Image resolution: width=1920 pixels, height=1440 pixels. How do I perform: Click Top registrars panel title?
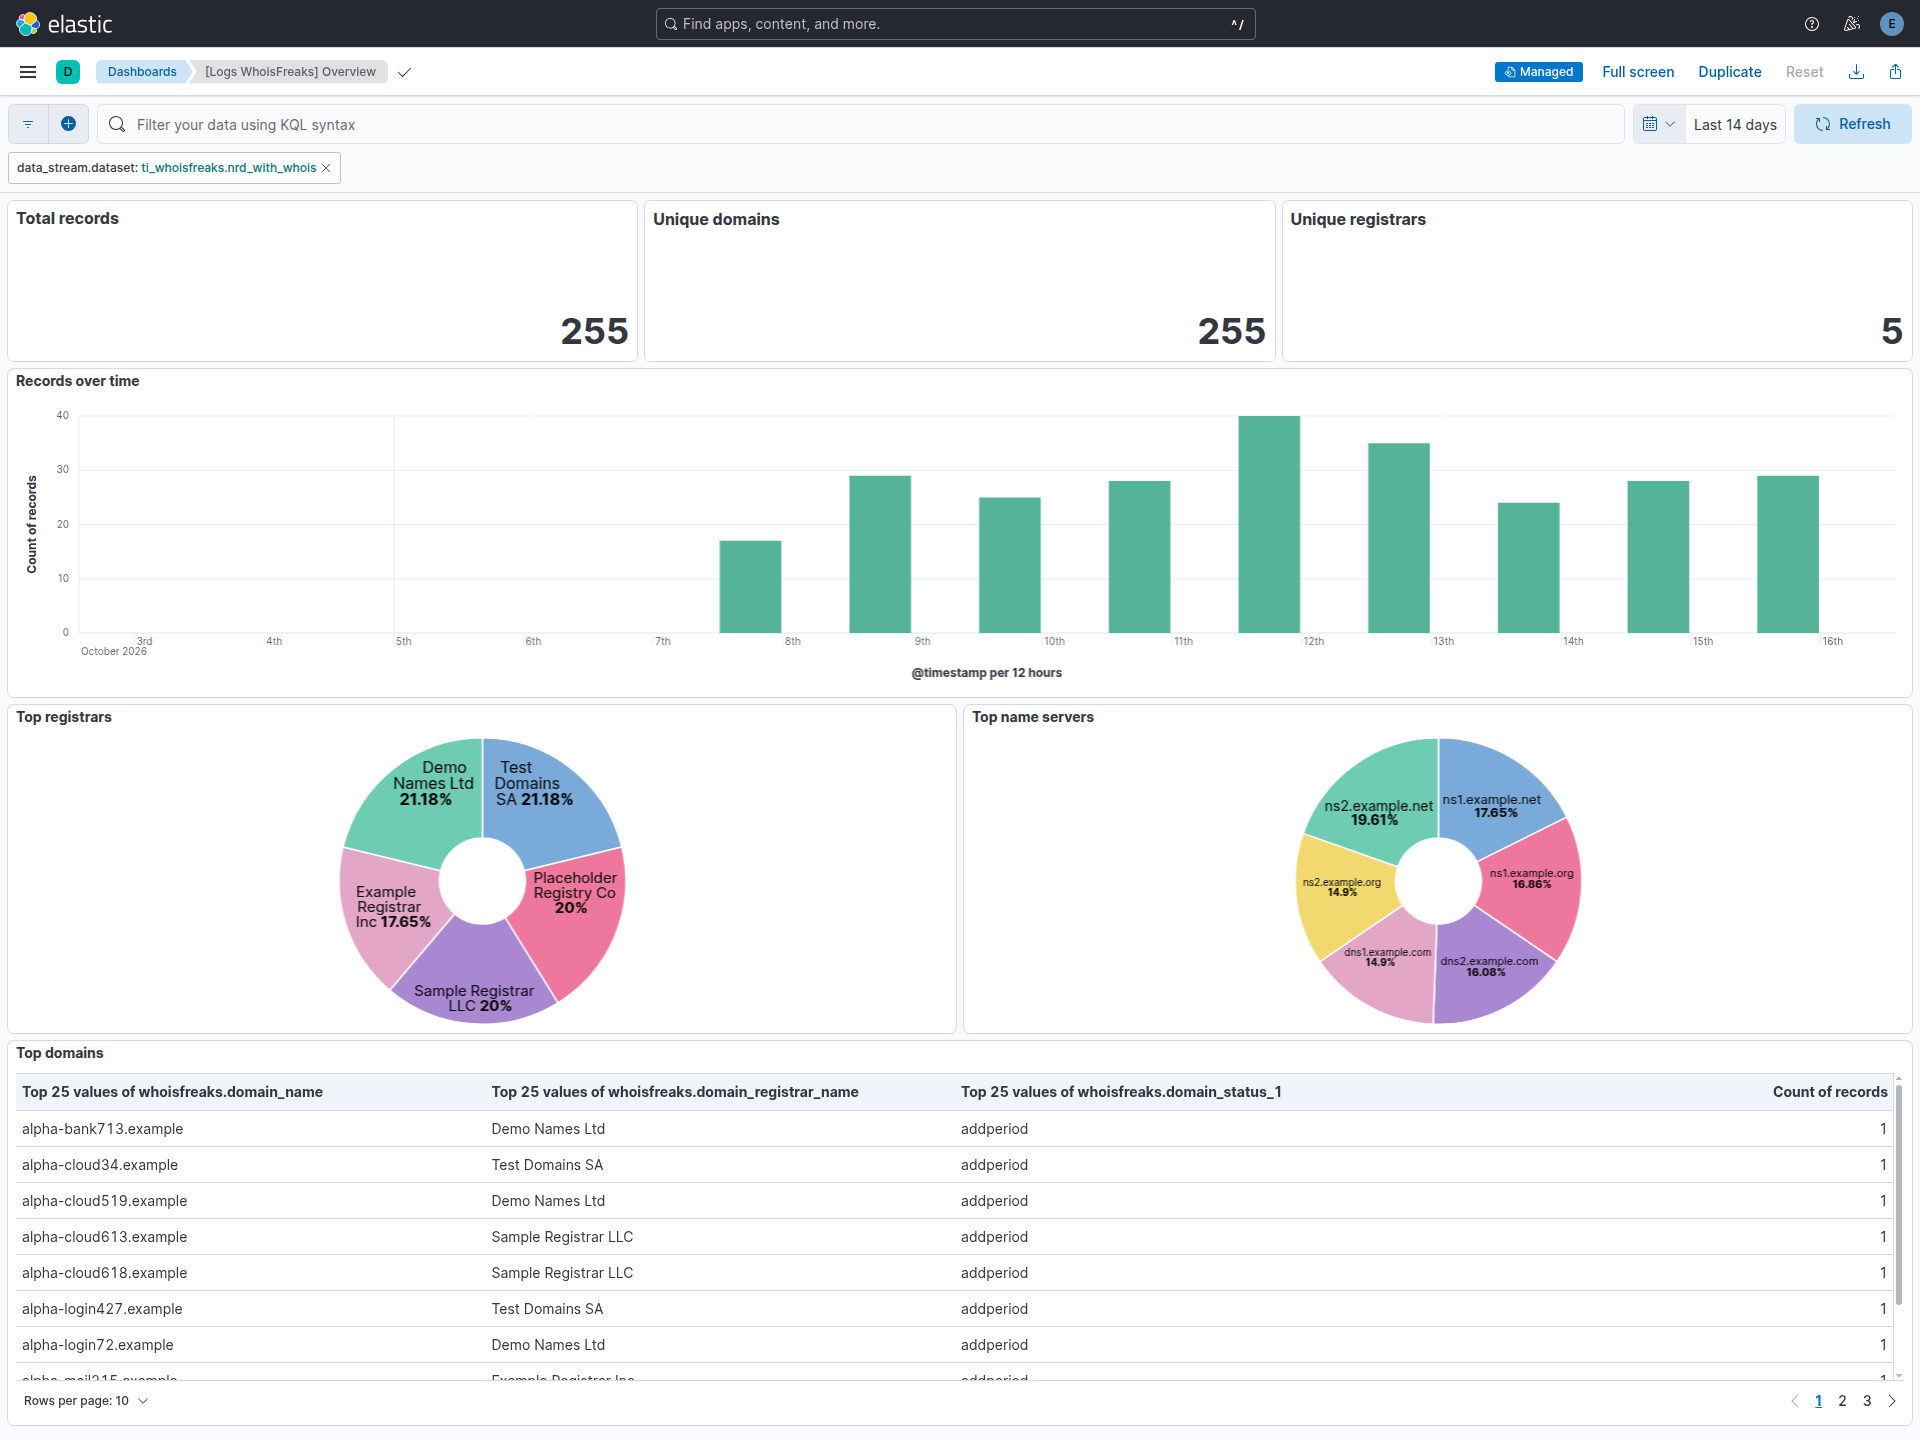pyautogui.click(x=64, y=717)
